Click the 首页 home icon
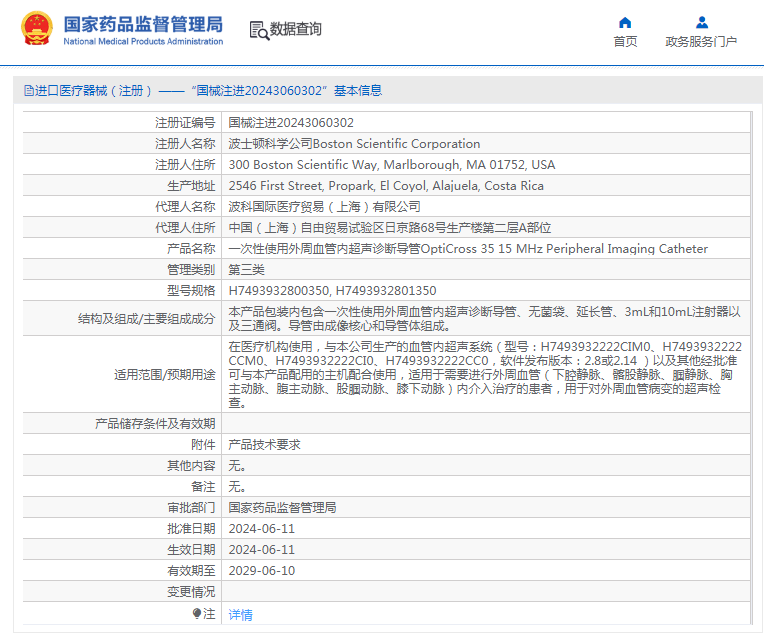Screen dimensions: 764x637 625,22
